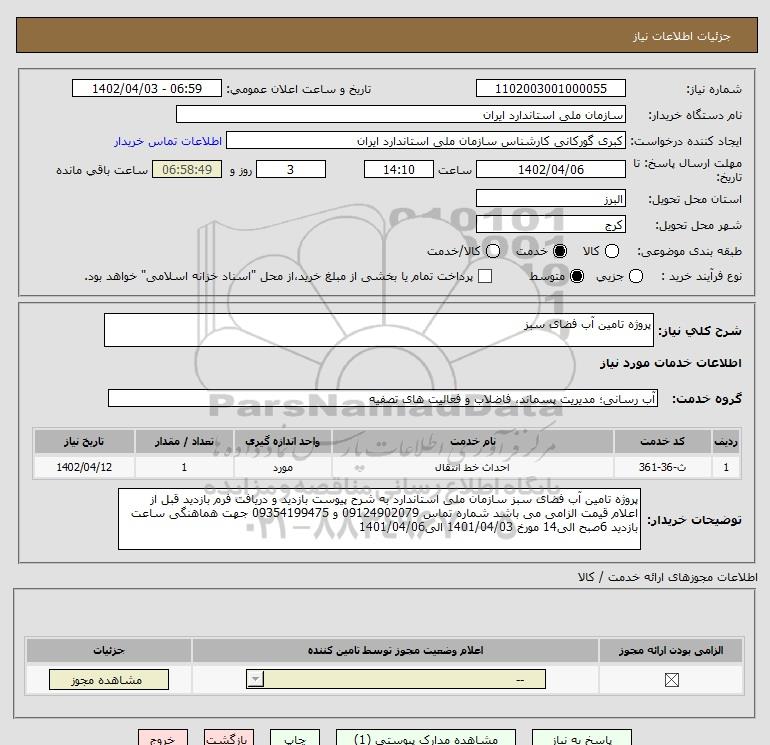Screen dimensions: 770x745
Task: Click the خروج exit button
Action: [x=163, y=738]
